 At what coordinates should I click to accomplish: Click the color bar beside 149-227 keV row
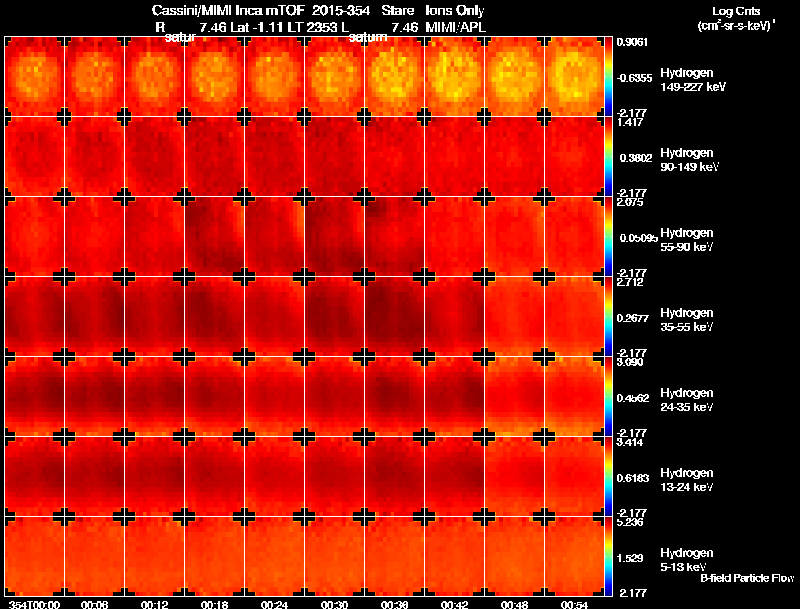(608, 77)
